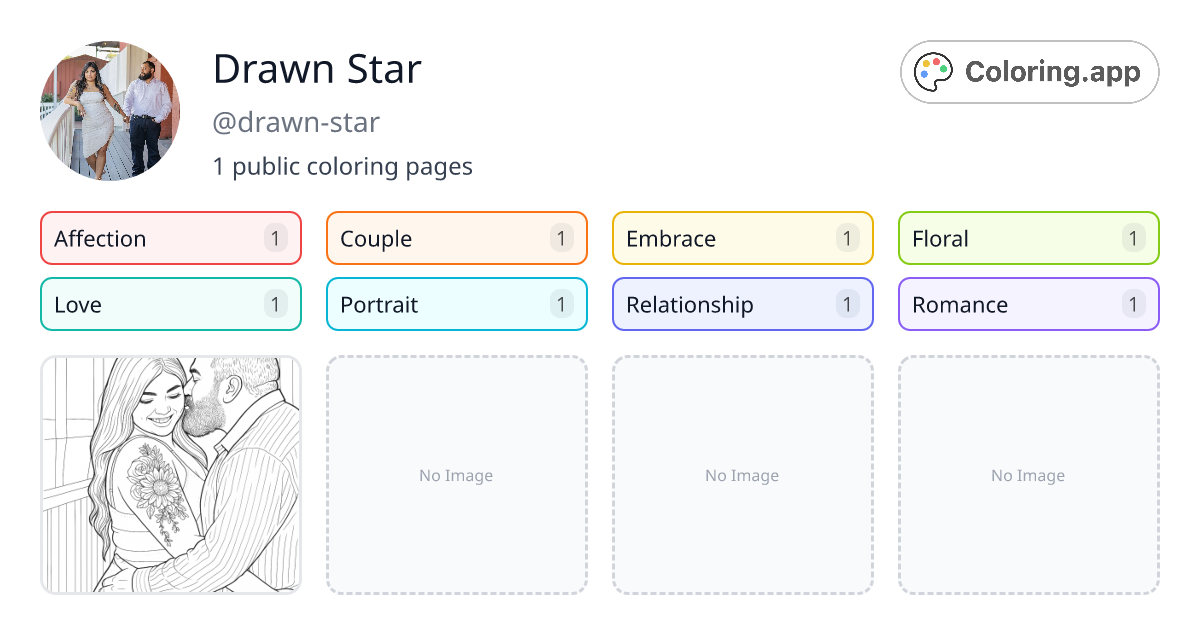Click the count badge on Embrace tag
This screenshot has width=1200, height=630.
[848, 238]
